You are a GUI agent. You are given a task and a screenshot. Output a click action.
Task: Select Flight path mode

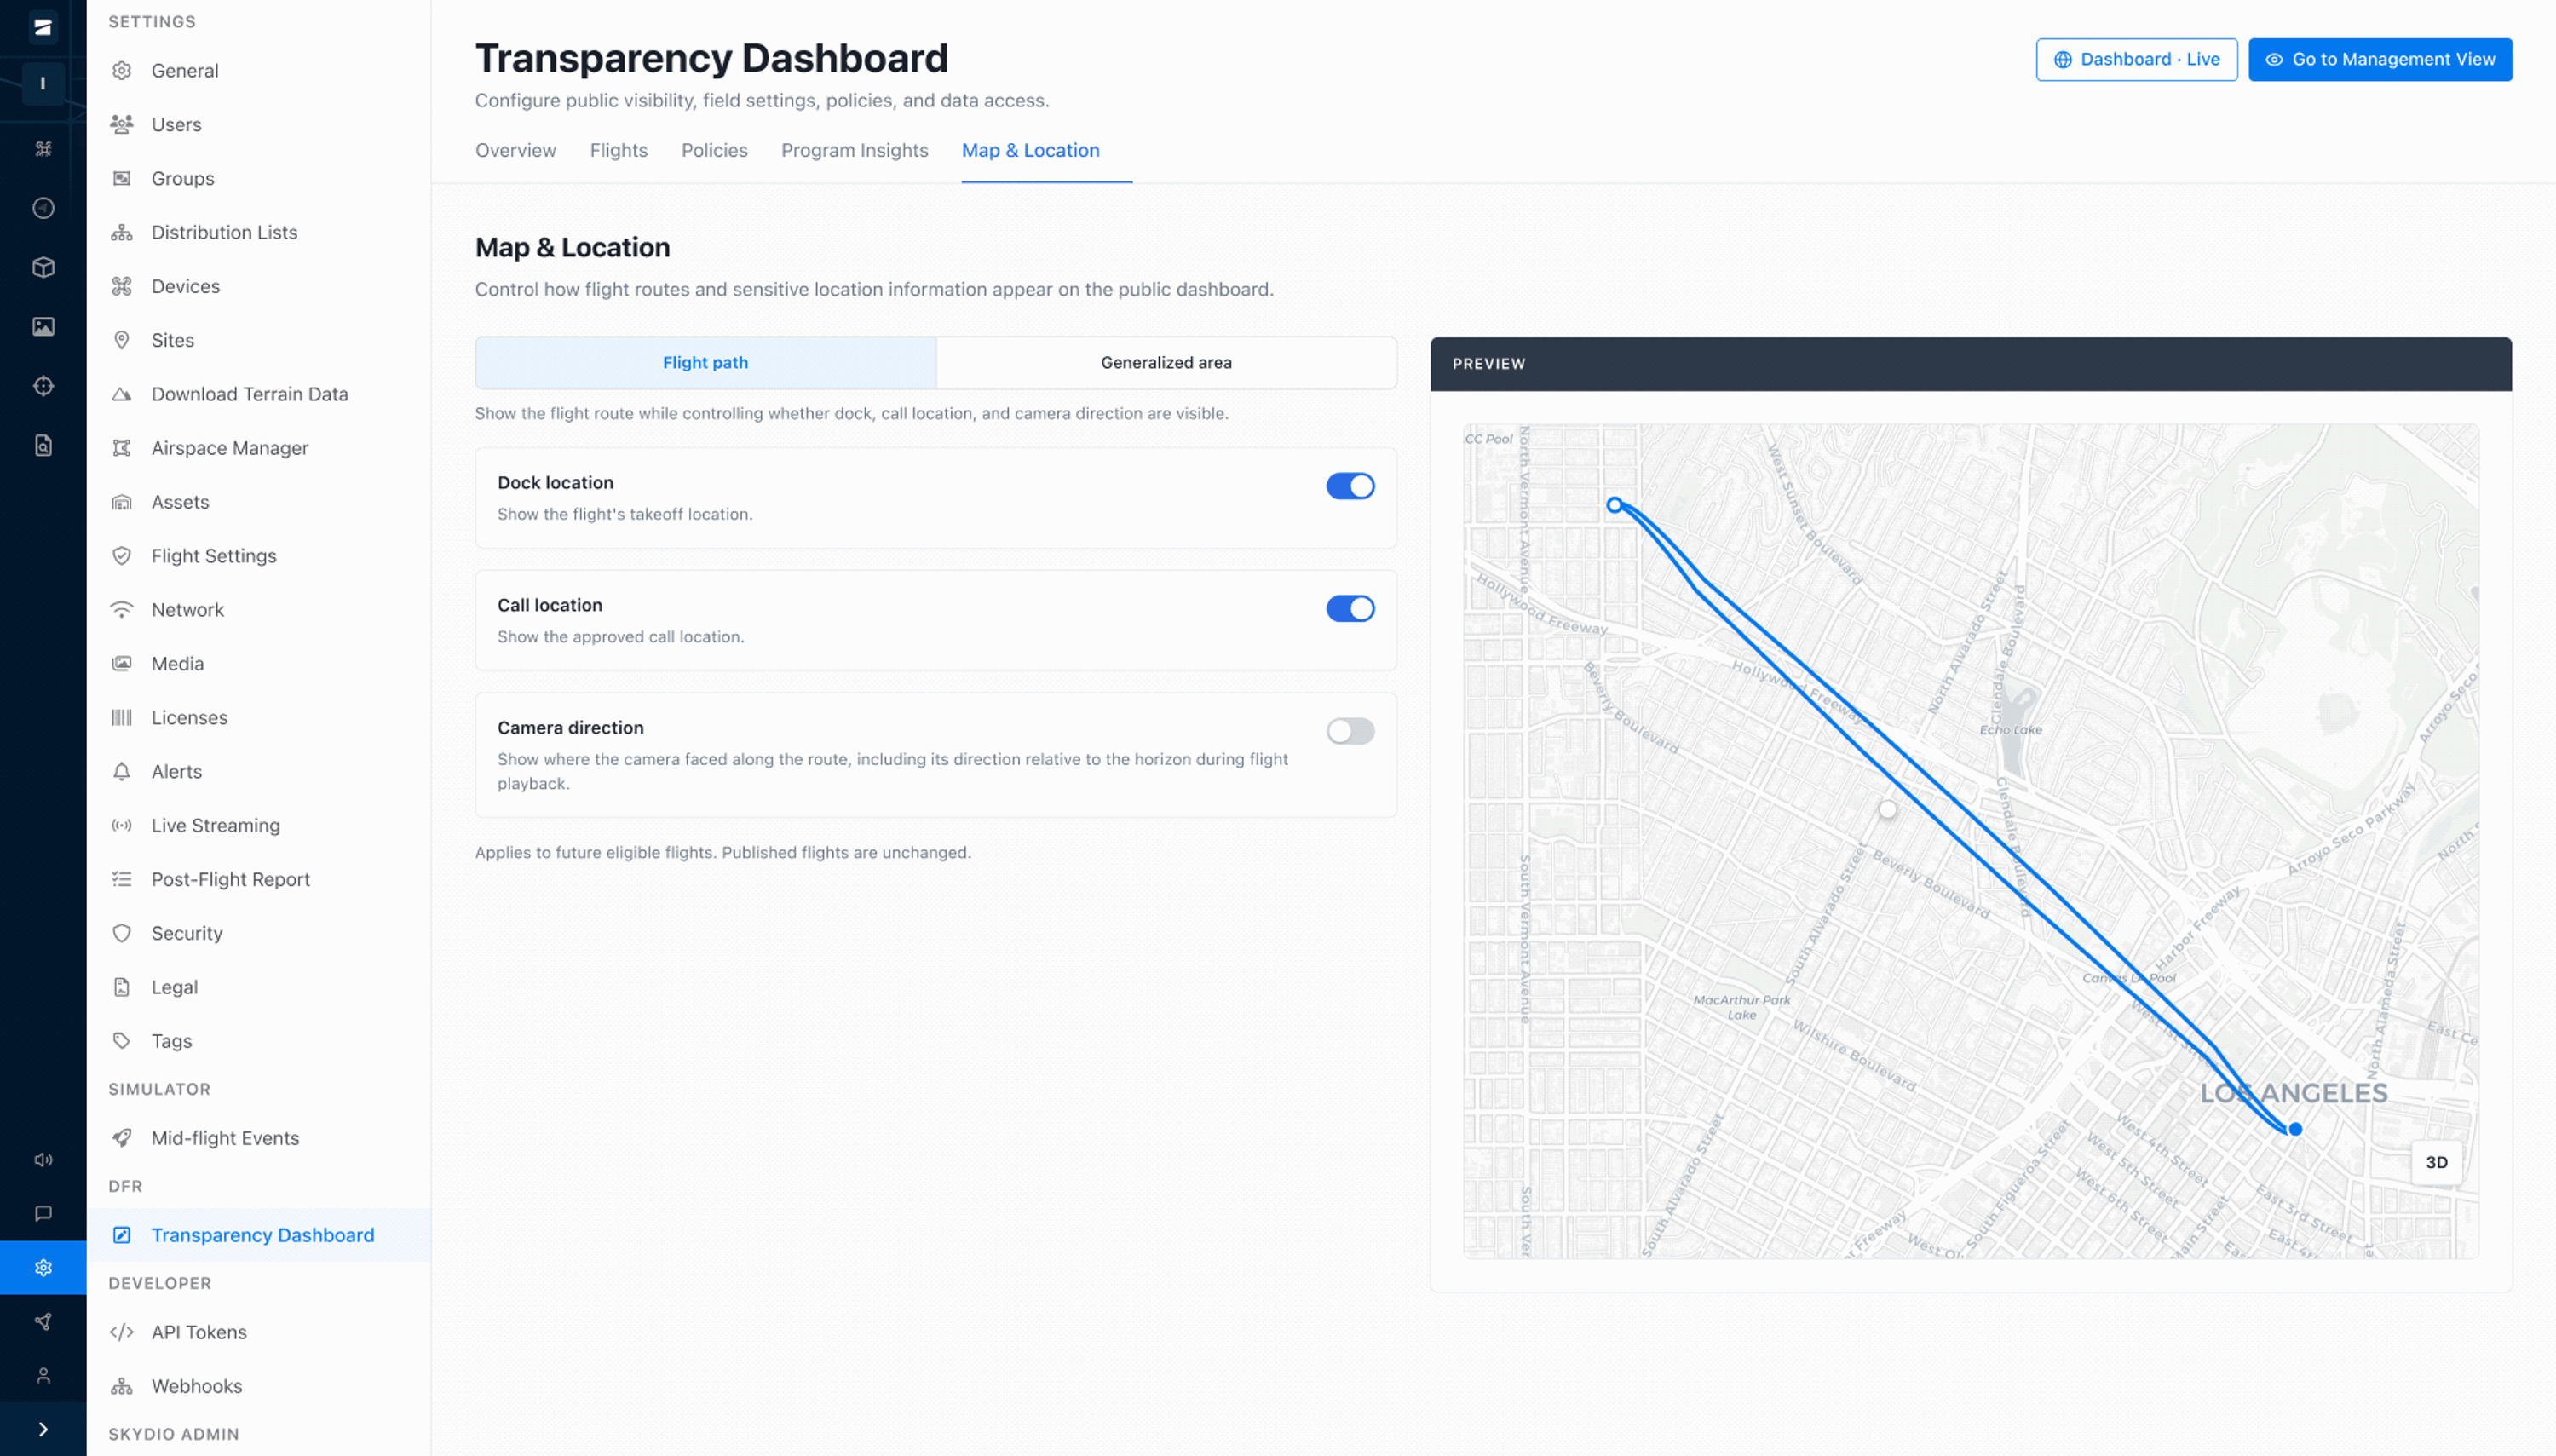point(705,363)
